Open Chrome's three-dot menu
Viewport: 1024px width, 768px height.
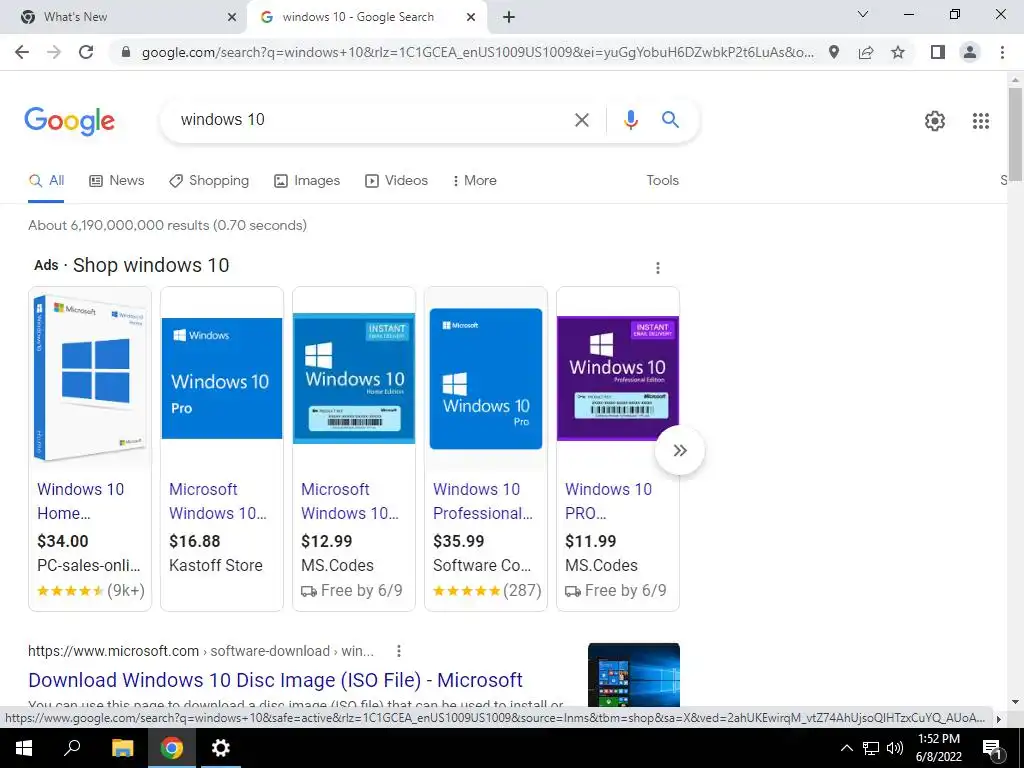point(1002,52)
